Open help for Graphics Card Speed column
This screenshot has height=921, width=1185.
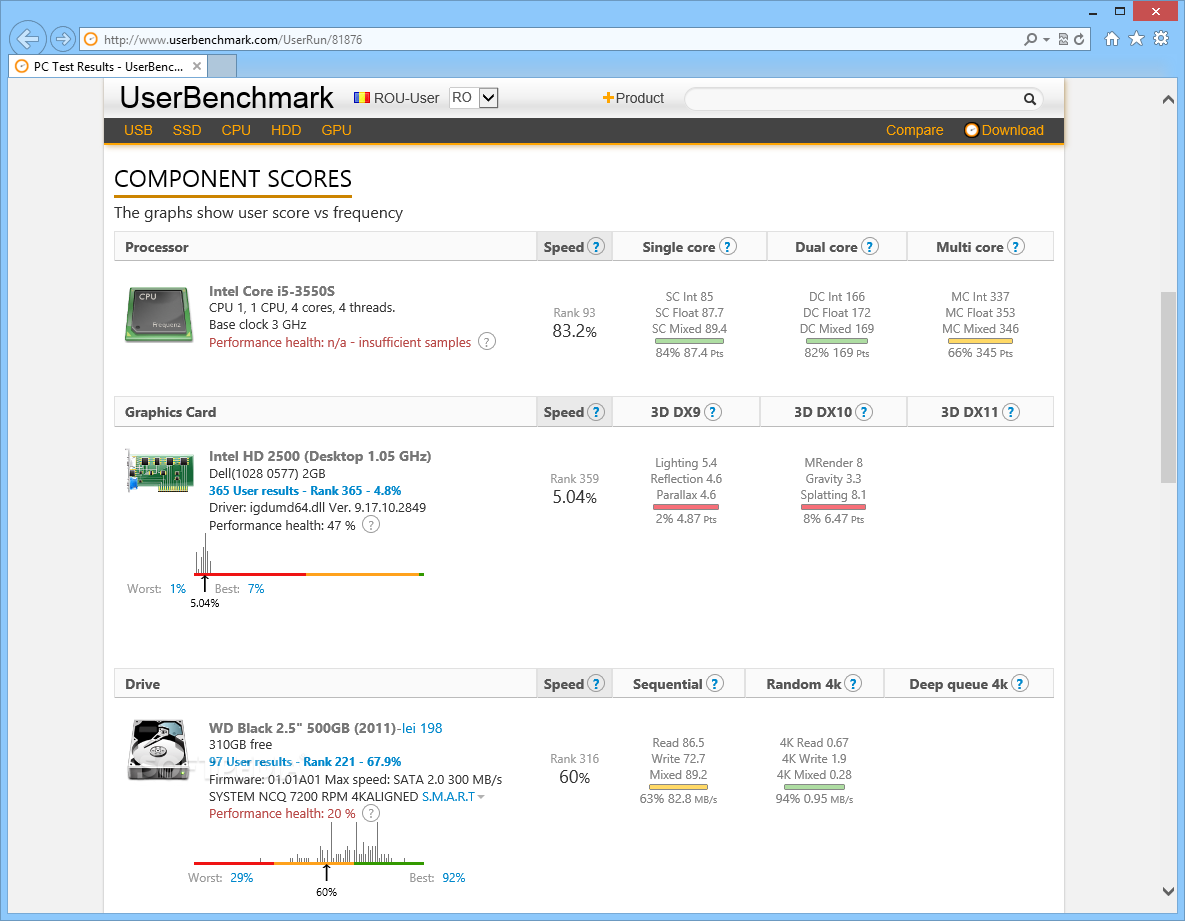(596, 412)
